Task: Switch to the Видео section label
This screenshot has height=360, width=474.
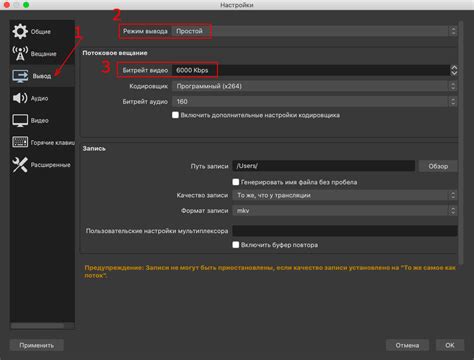Action: pos(40,120)
